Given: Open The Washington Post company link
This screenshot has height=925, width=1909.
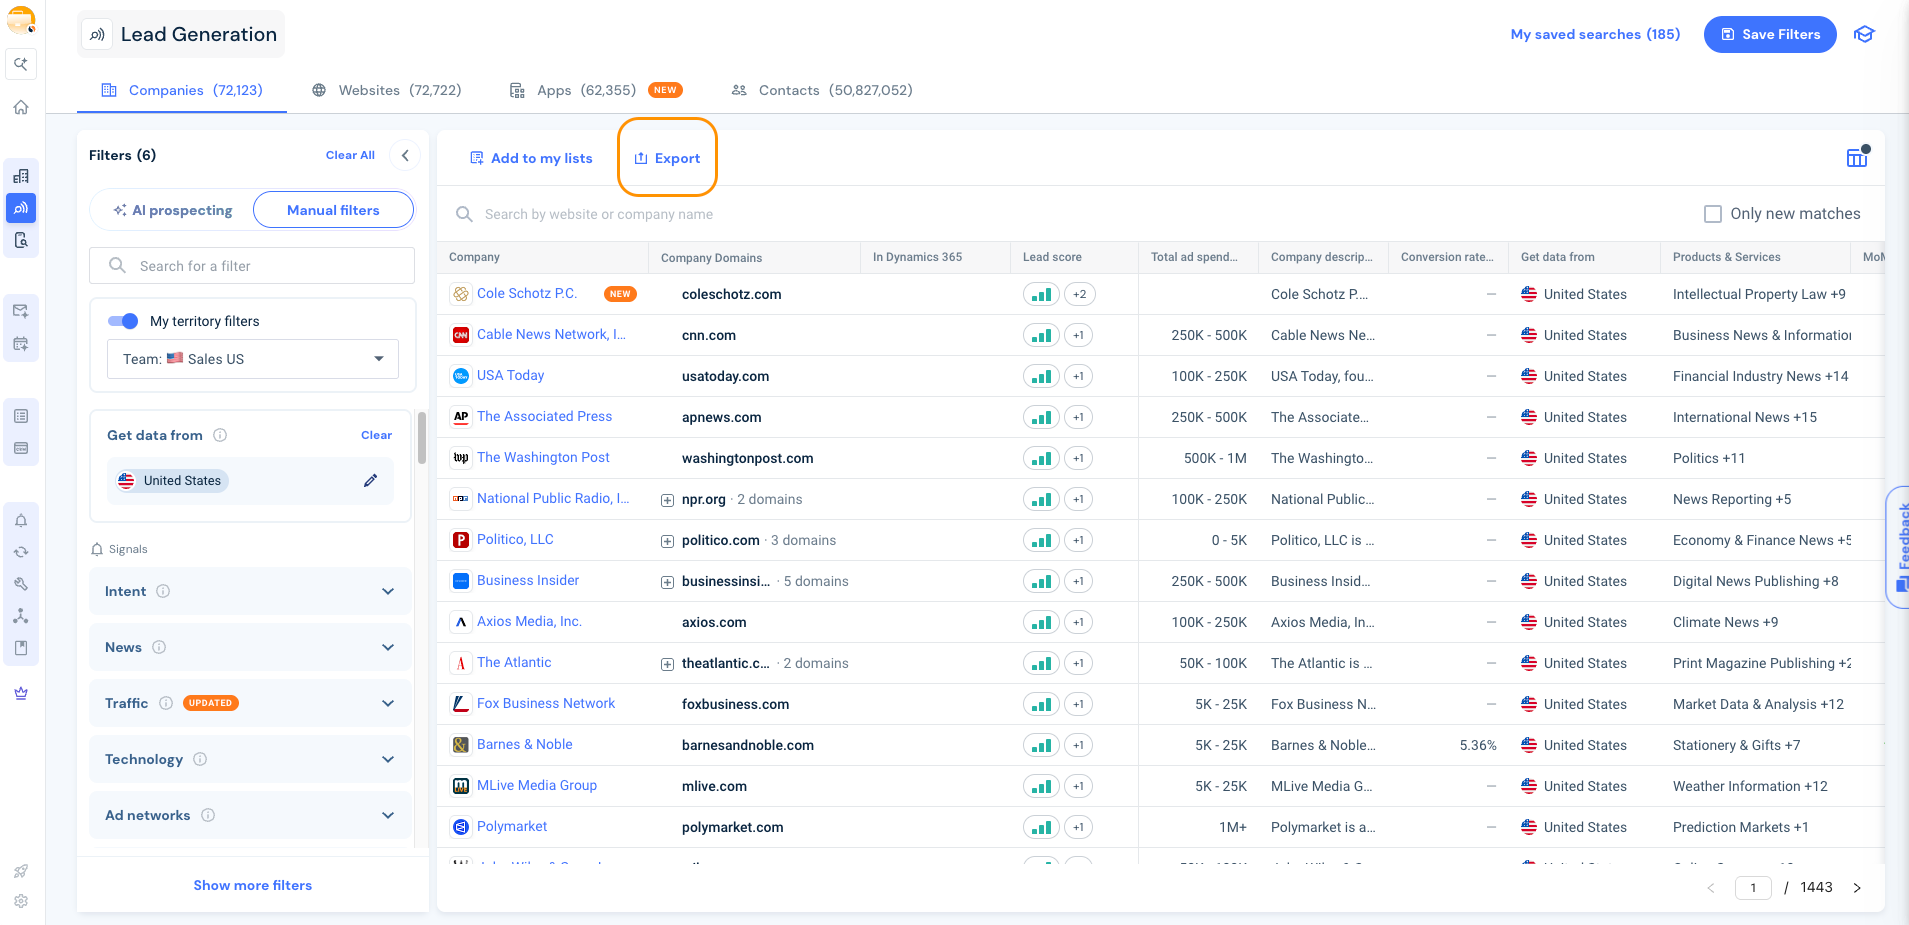Looking at the screenshot, I should pyautogui.click(x=543, y=457).
